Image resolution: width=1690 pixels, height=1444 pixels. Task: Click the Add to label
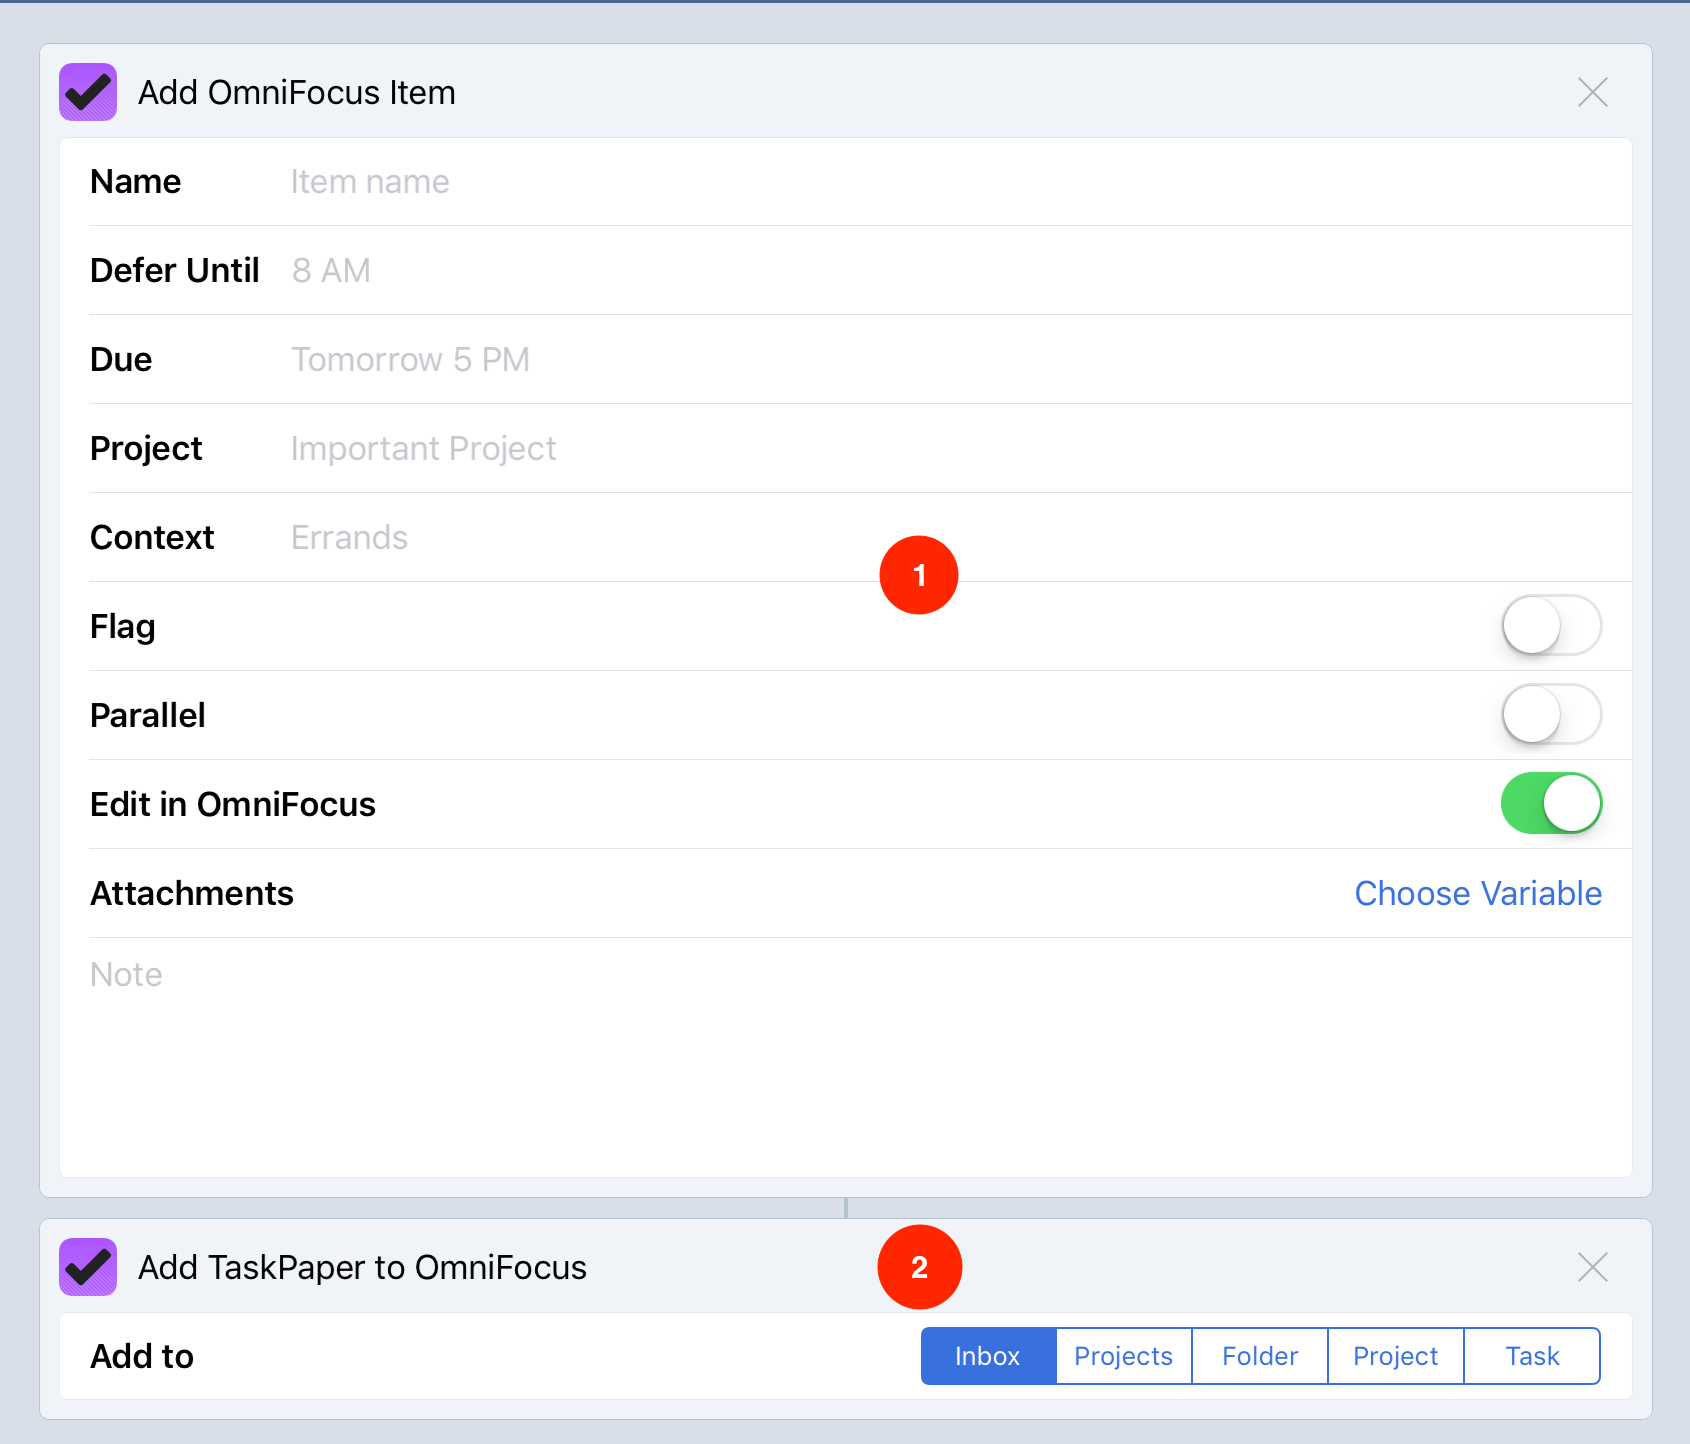tap(142, 1356)
